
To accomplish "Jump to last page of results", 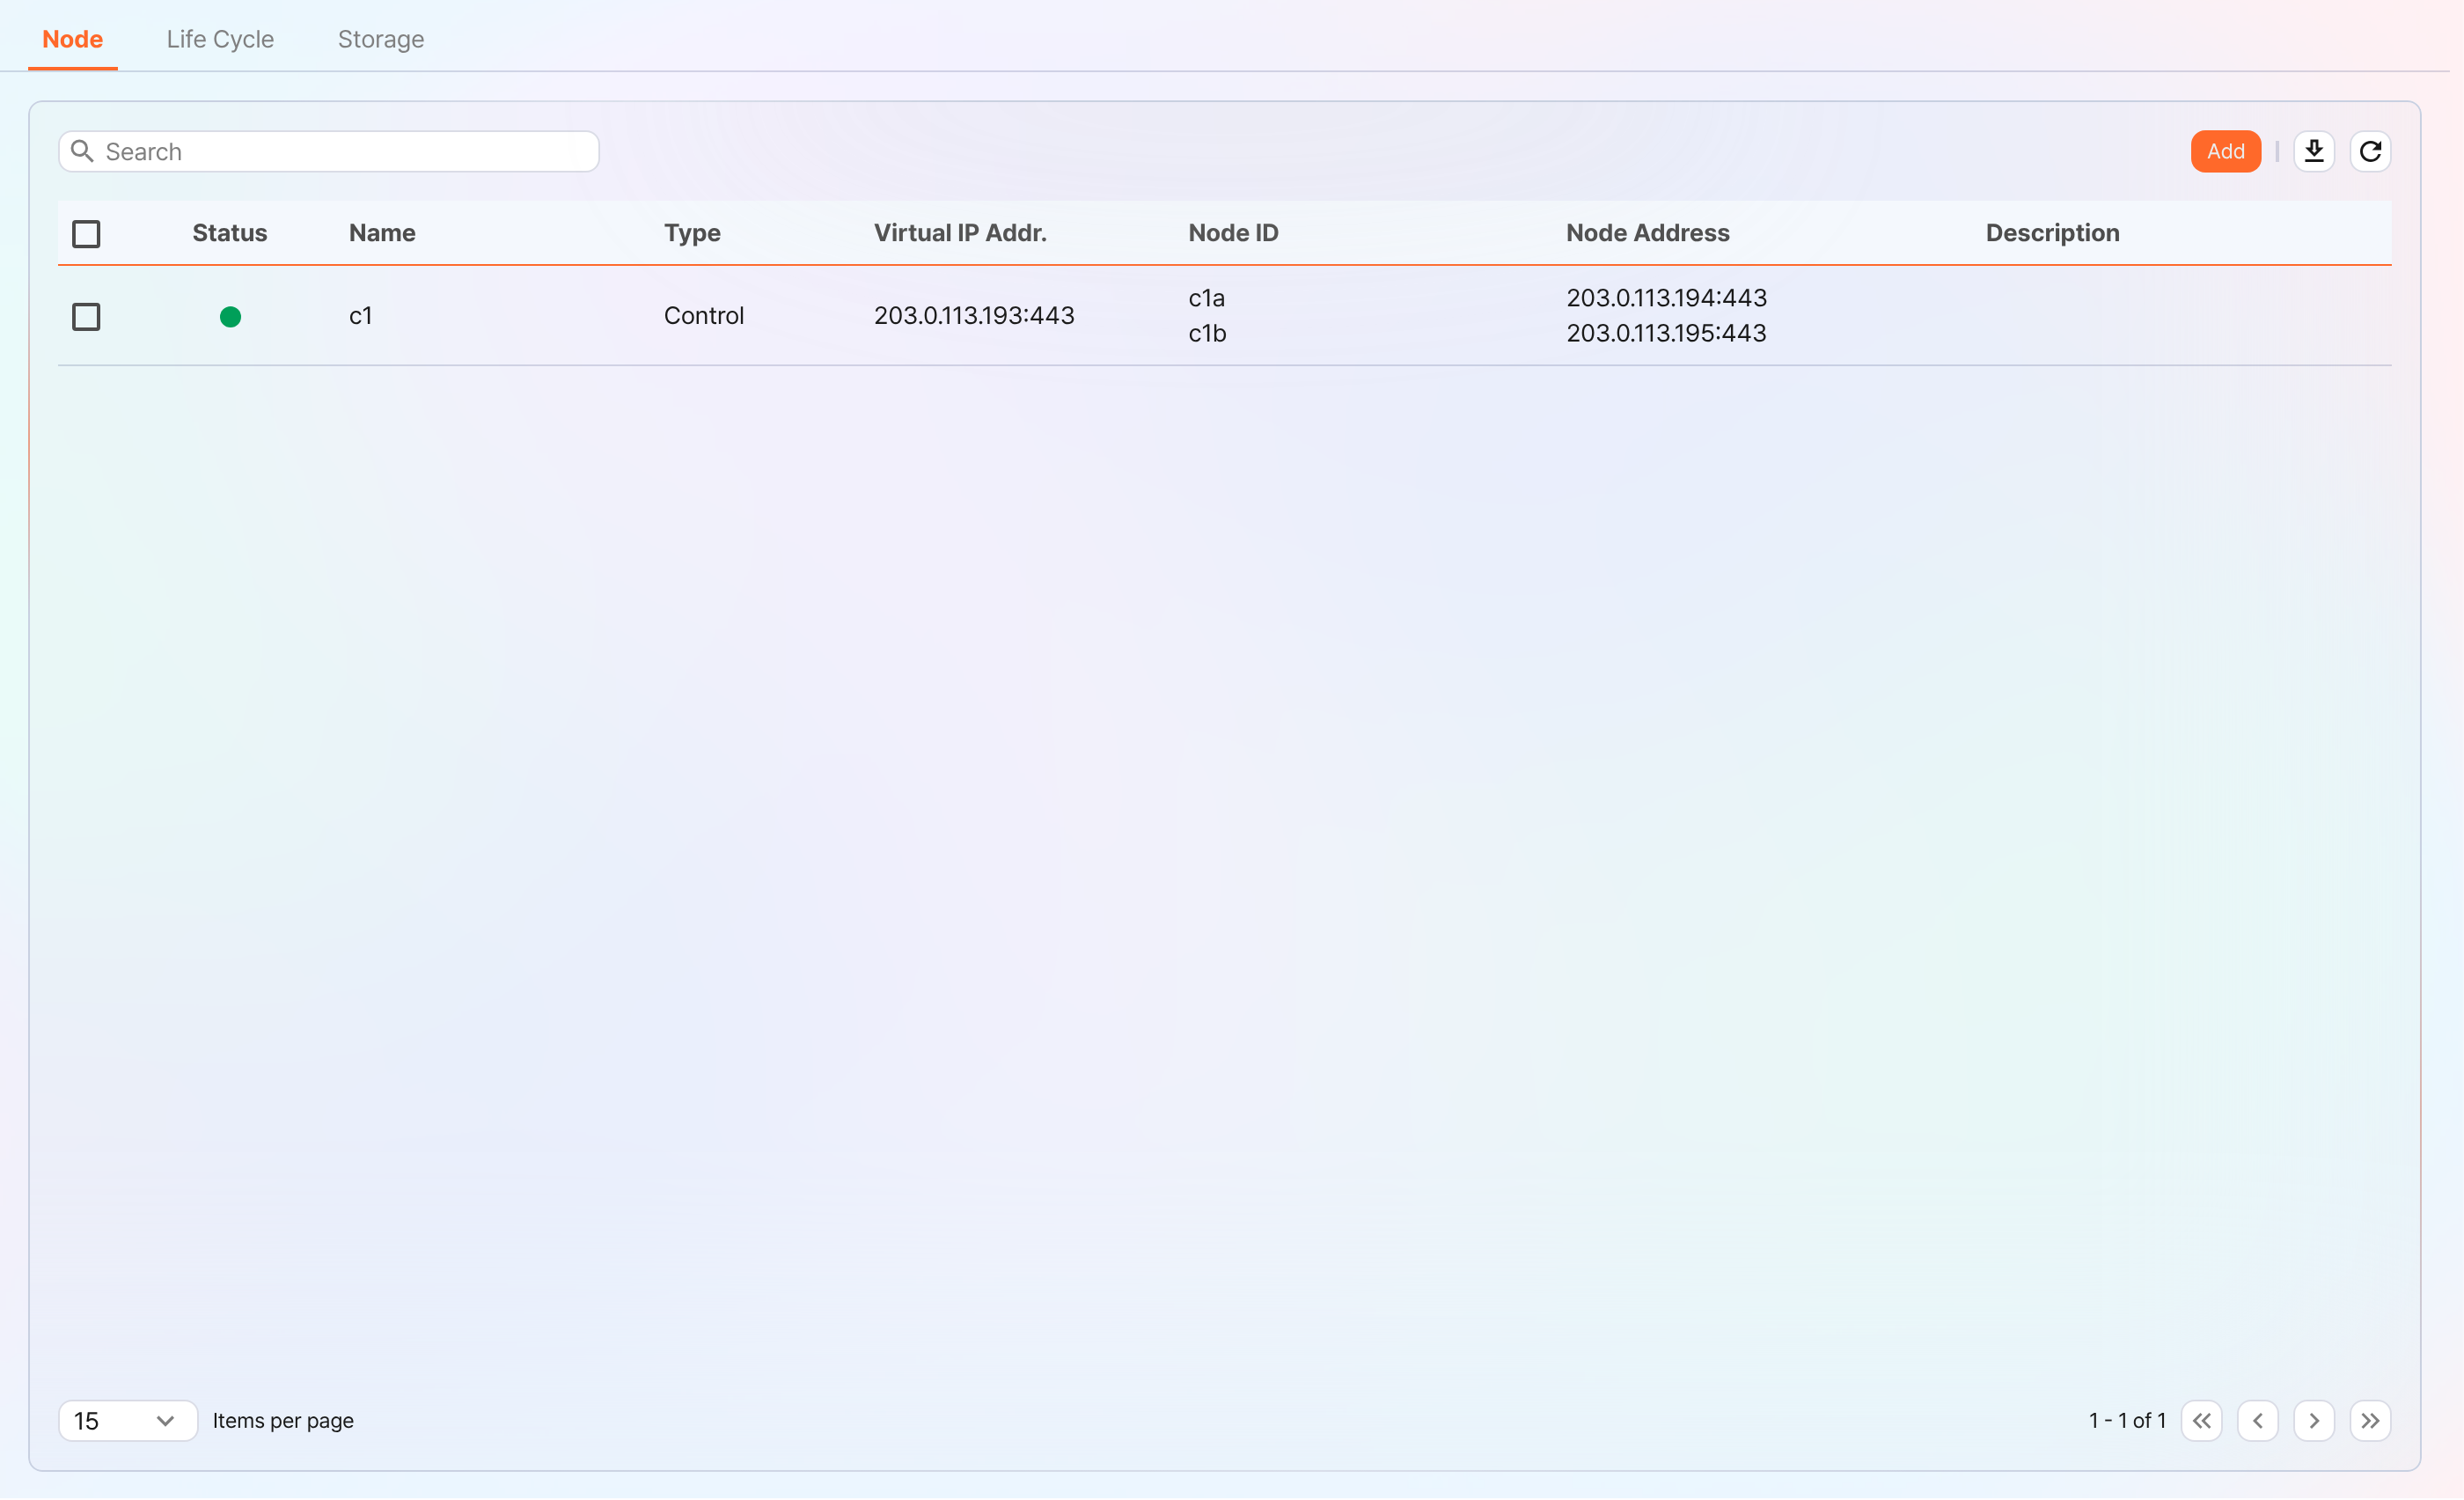I will pyautogui.click(x=2370, y=1421).
